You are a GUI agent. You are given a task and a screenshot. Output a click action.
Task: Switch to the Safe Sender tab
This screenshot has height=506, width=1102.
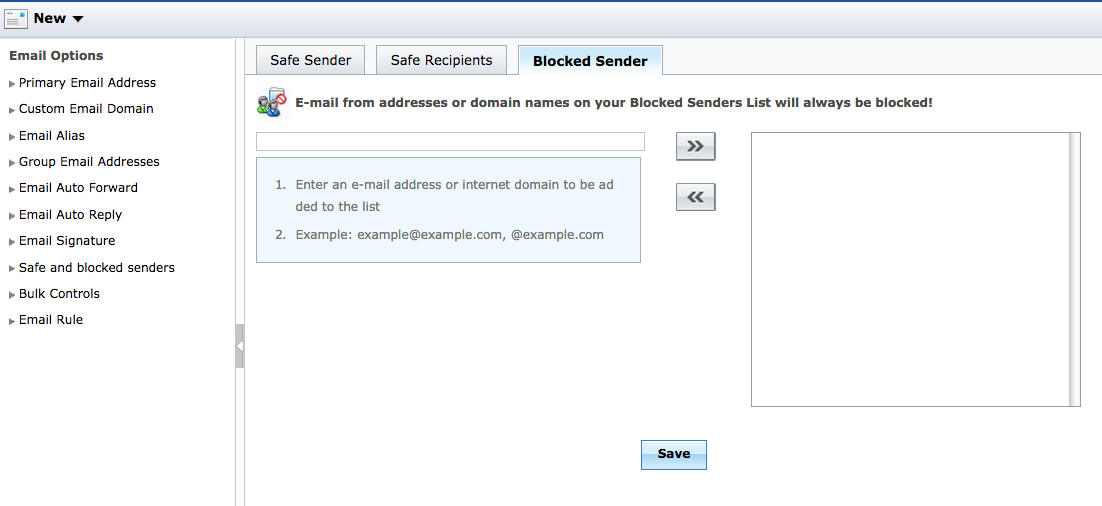click(310, 60)
